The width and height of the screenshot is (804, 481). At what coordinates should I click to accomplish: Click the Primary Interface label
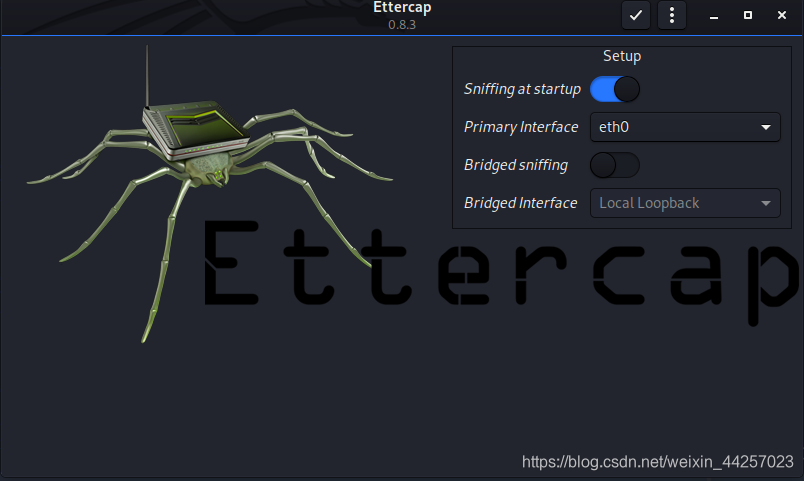pos(521,127)
